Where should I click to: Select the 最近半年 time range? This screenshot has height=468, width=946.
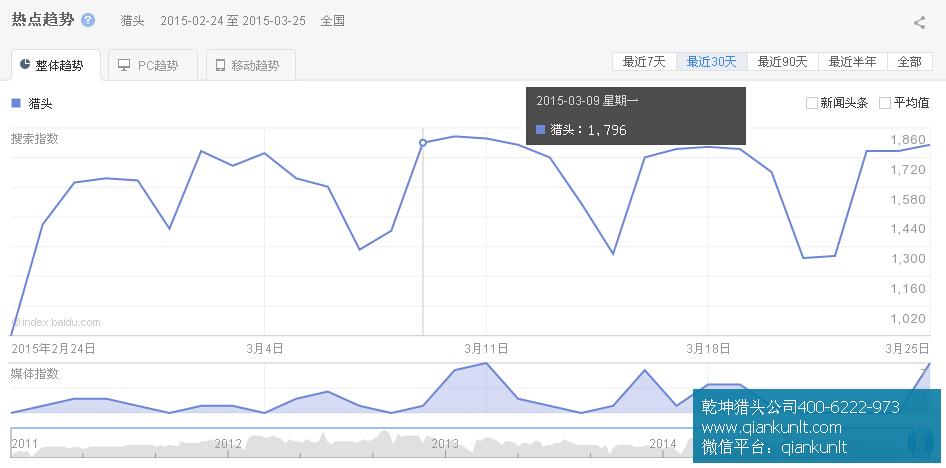[x=852, y=61]
